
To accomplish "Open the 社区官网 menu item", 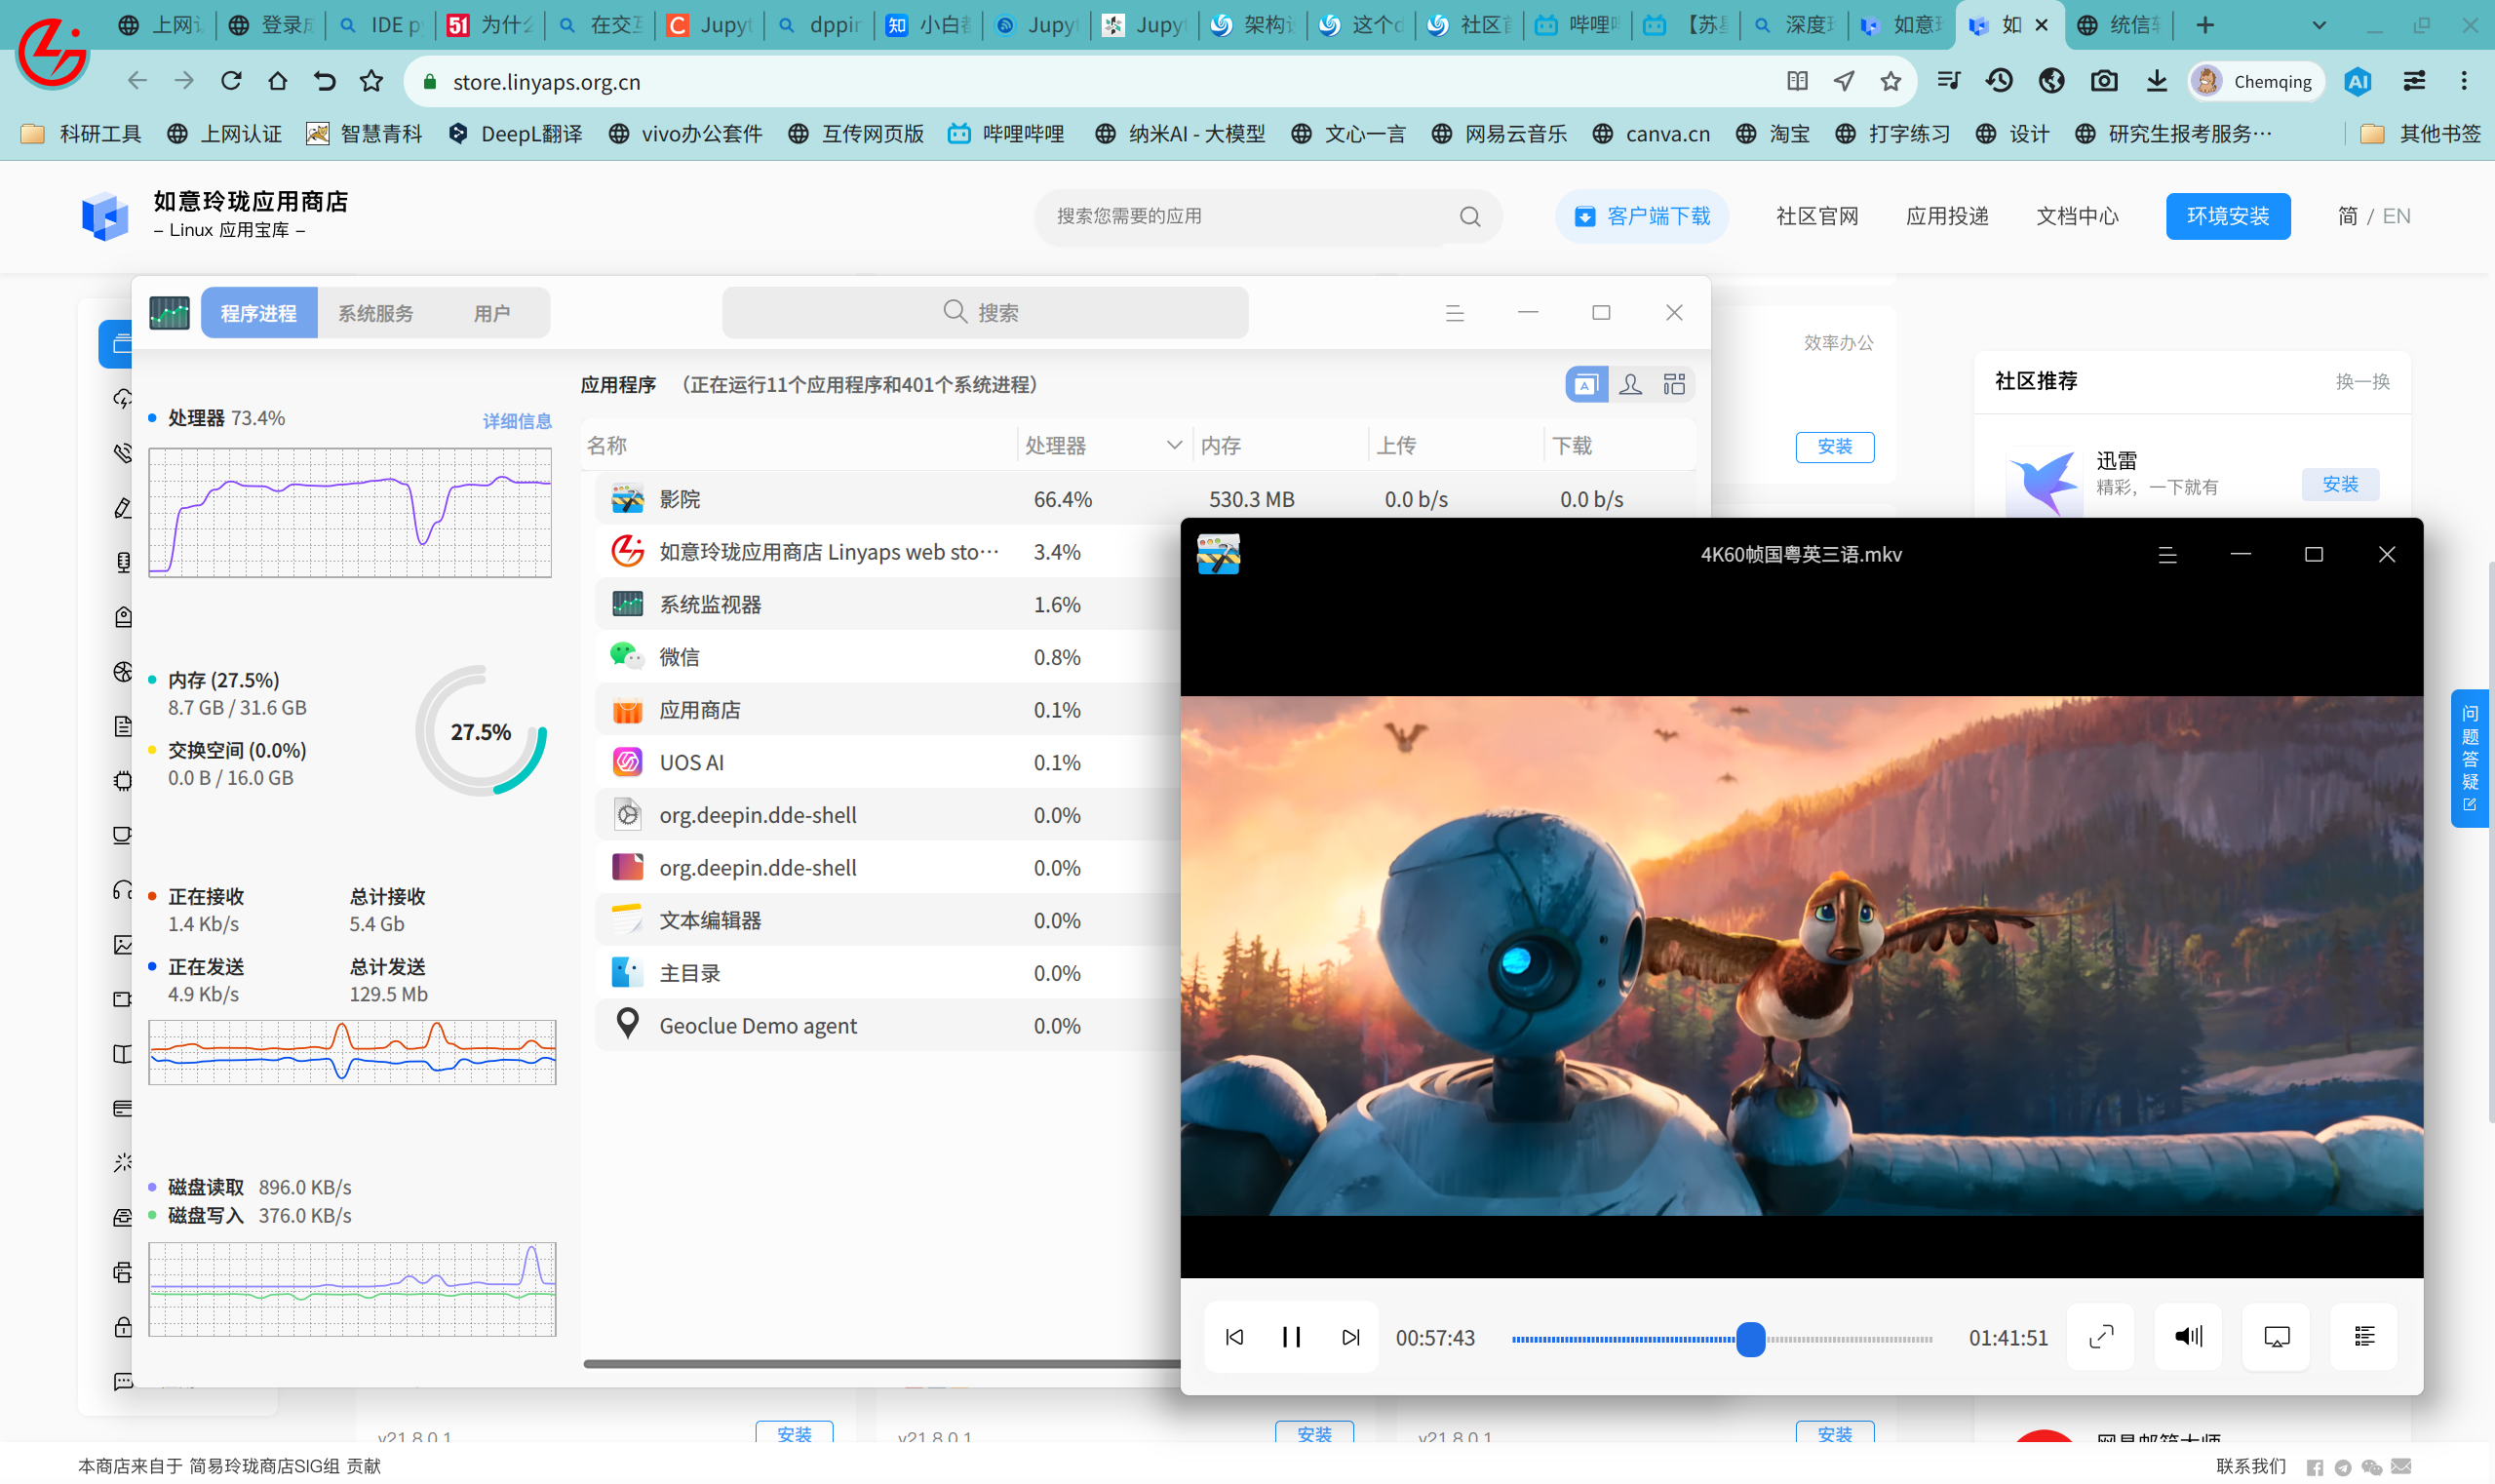I will click(x=1817, y=216).
